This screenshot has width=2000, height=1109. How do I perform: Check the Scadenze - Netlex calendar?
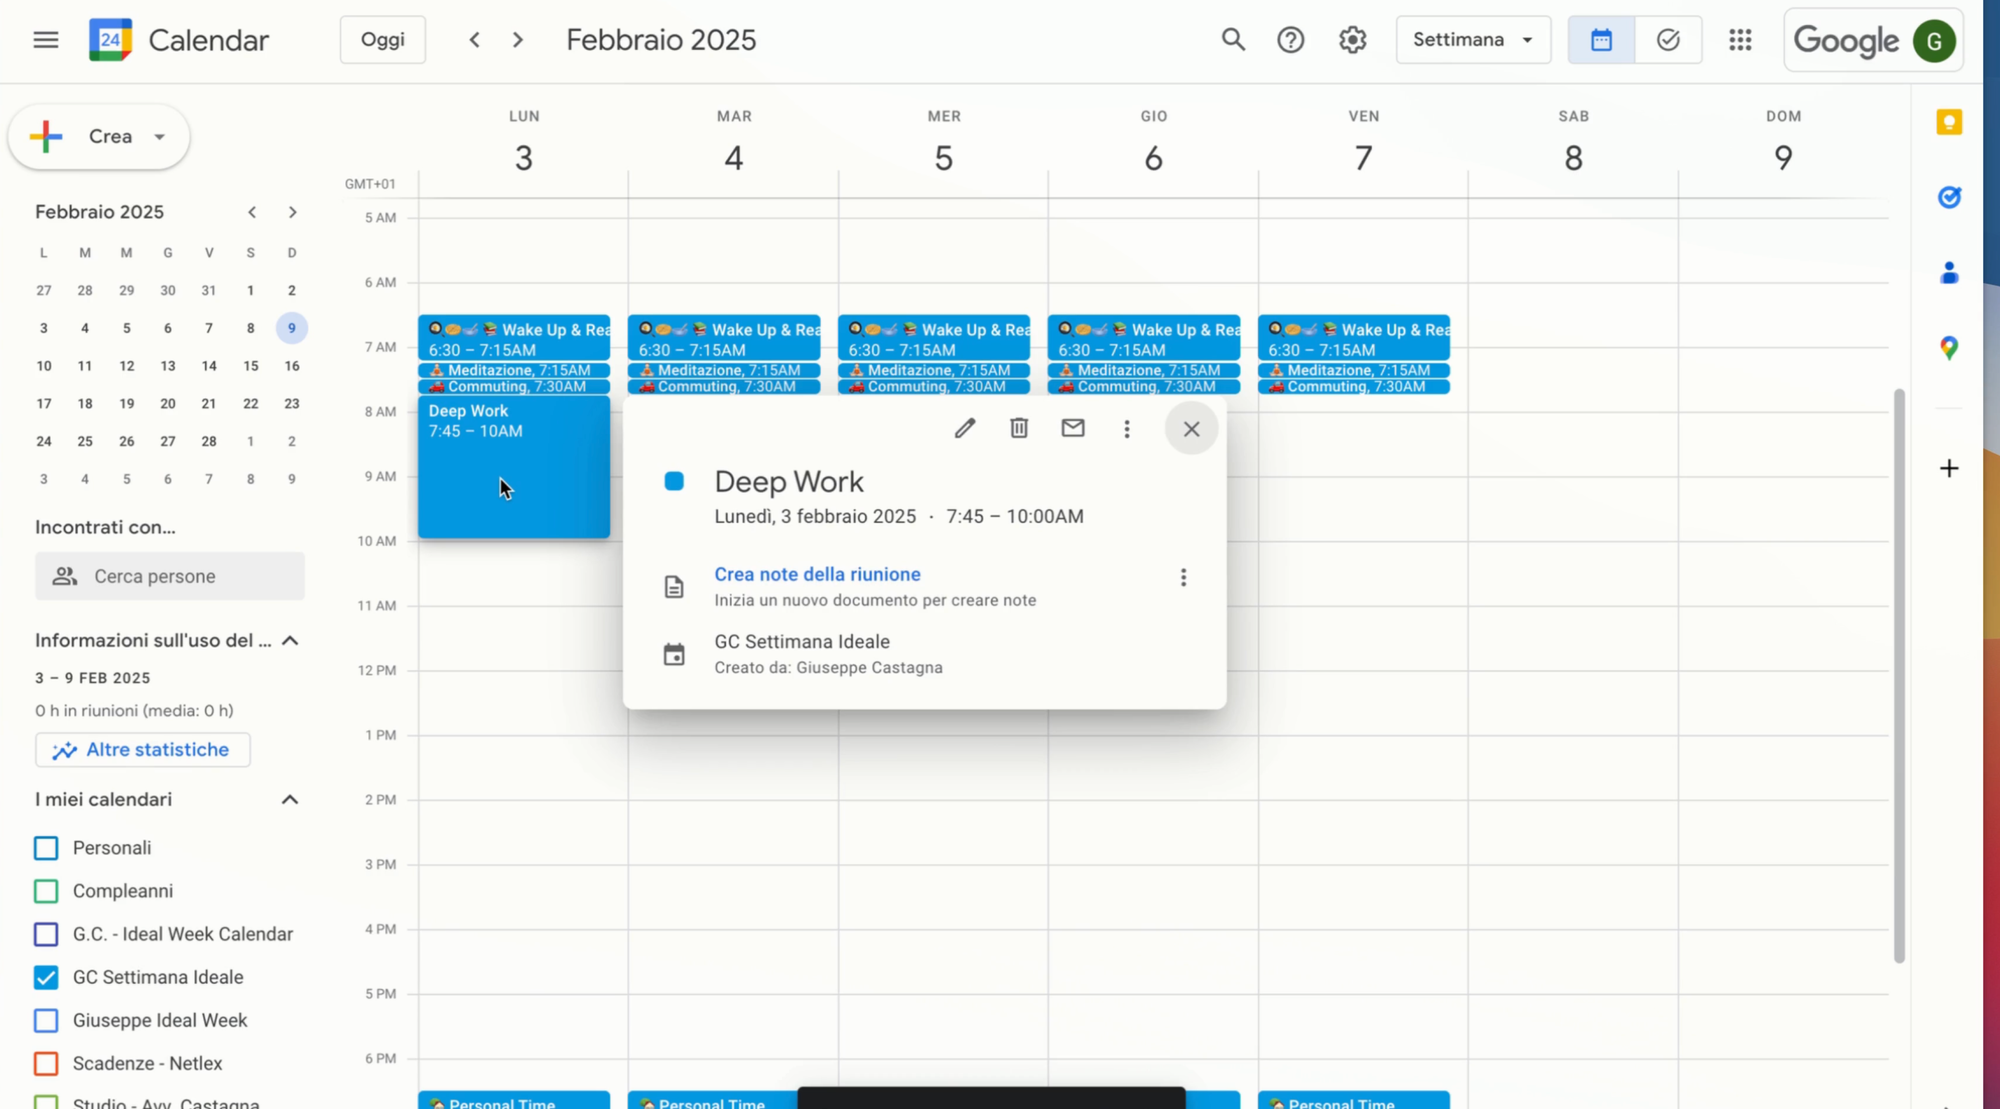[x=46, y=1063]
